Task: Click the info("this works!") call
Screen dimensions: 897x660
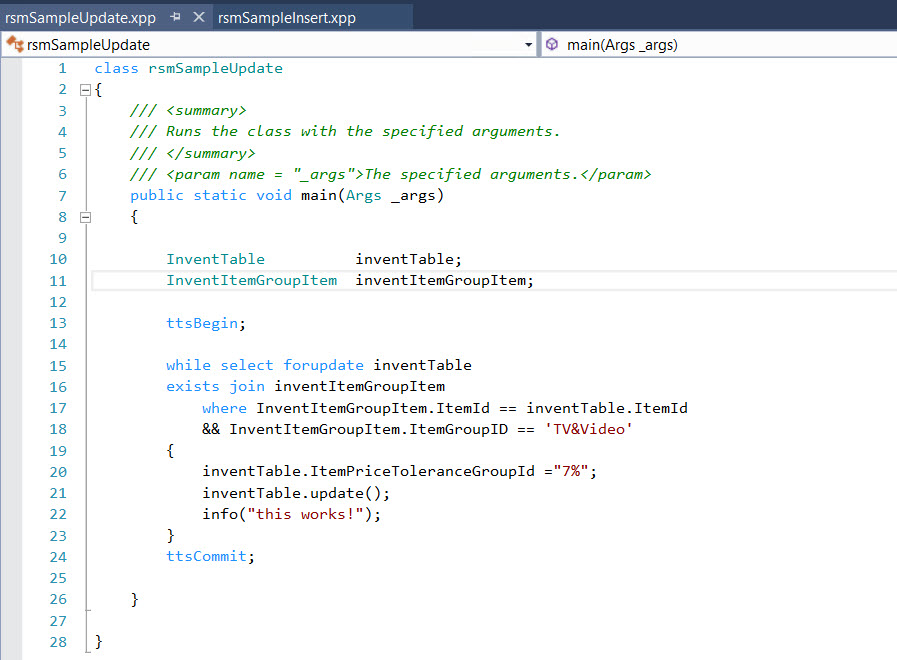Action: click(x=292, y=514)
